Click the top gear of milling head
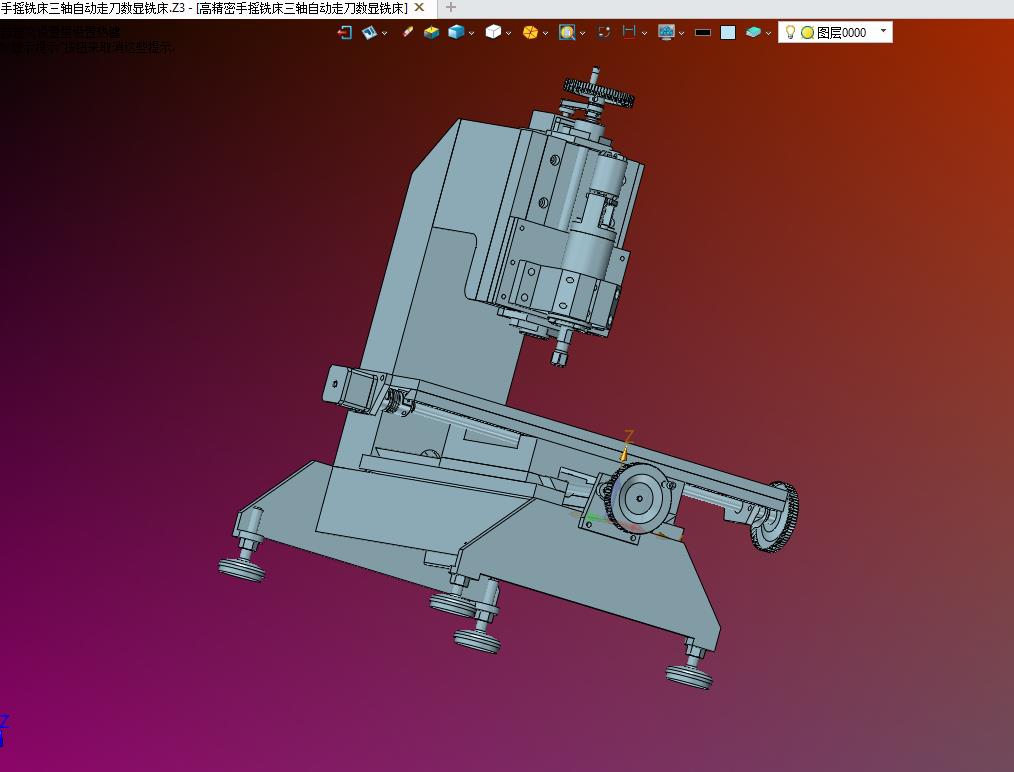The height and width of the screenshot is (772, 1014). [598, 91]
